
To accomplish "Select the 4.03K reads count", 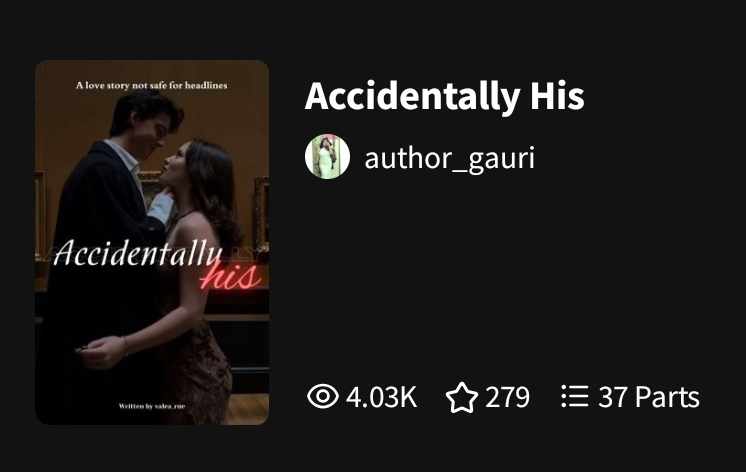I will [x=382, y=397].
